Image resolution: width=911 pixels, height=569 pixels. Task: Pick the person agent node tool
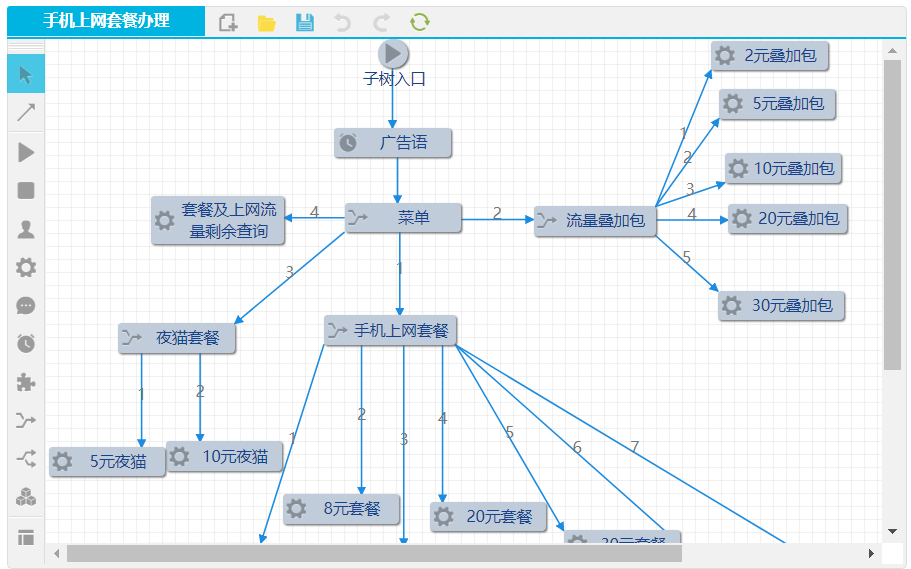[26, 230]
